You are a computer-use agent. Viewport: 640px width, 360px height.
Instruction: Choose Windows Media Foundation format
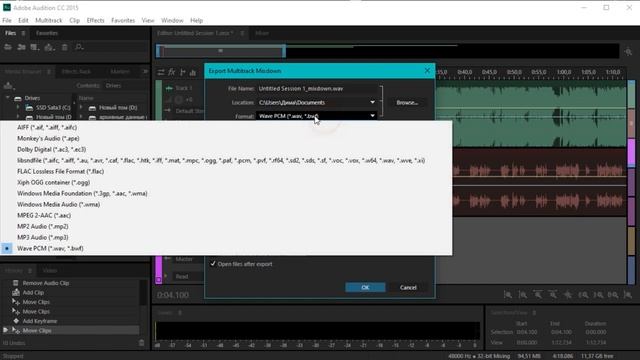pyautogui.click(x=82, y=193)
